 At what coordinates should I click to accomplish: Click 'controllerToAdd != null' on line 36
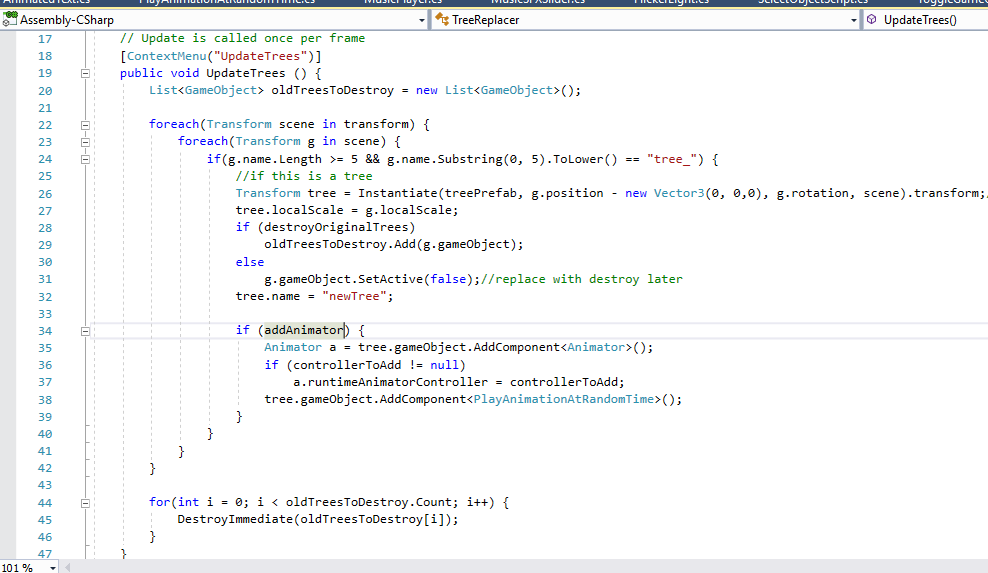pos(376,364)
